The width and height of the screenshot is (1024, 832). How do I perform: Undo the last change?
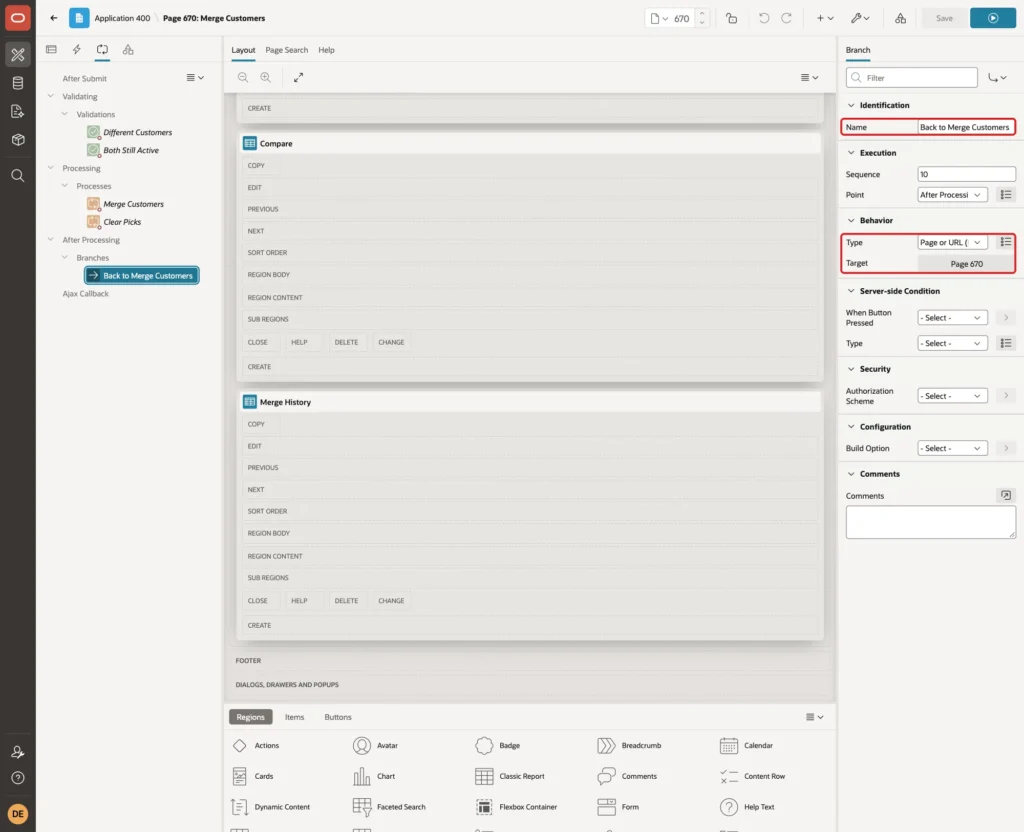tap(763, 18)
